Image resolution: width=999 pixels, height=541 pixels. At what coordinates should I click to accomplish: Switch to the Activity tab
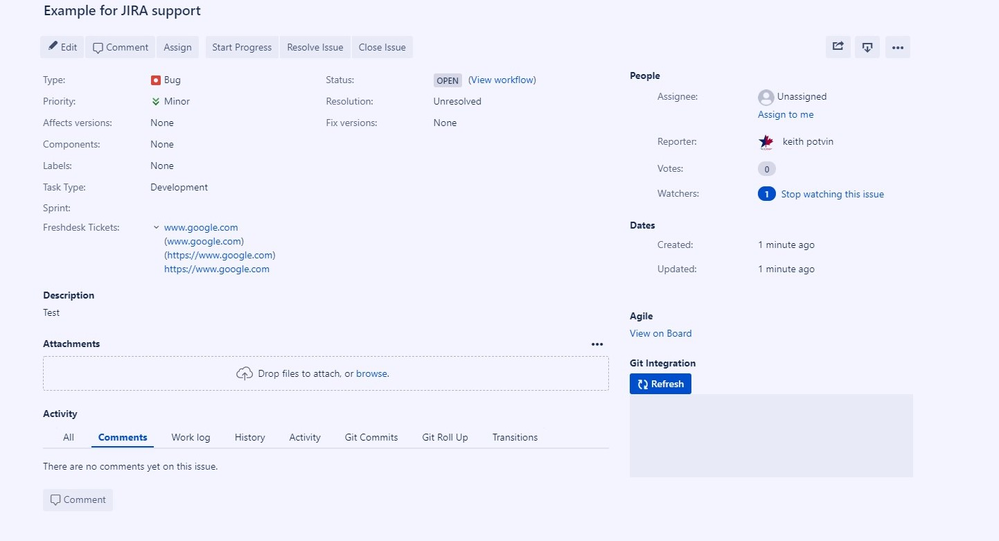tap(305, 437)
